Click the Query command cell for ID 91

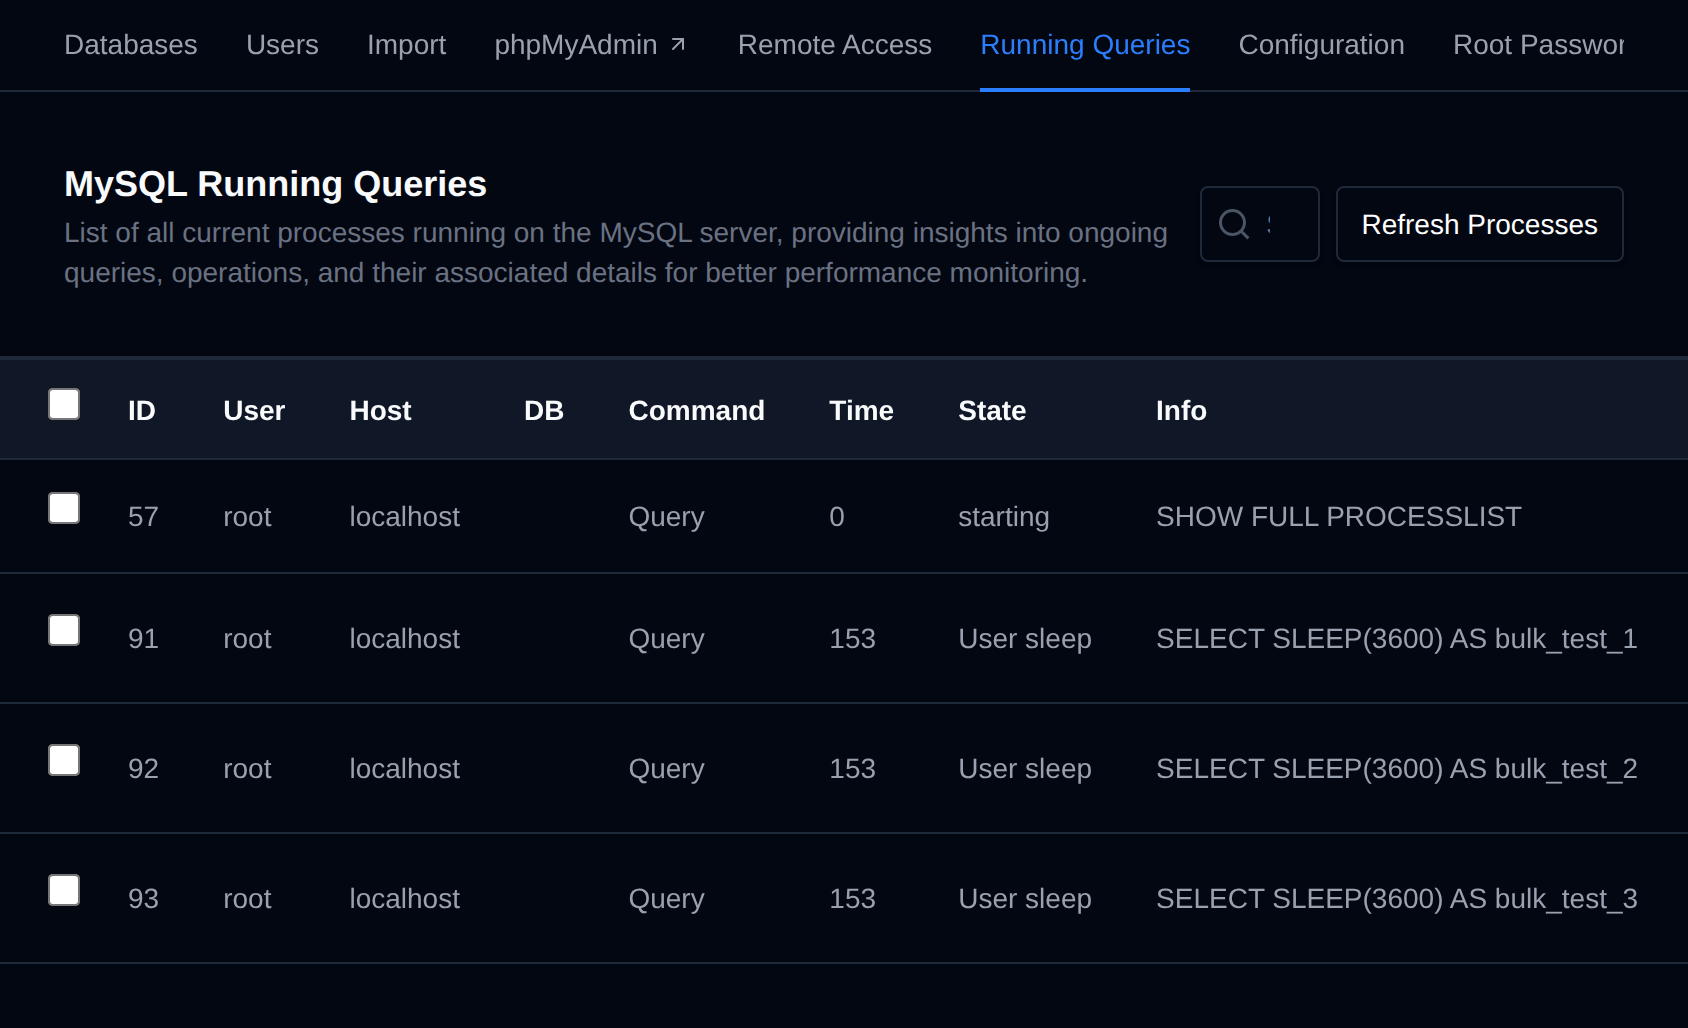click(666, 639)
